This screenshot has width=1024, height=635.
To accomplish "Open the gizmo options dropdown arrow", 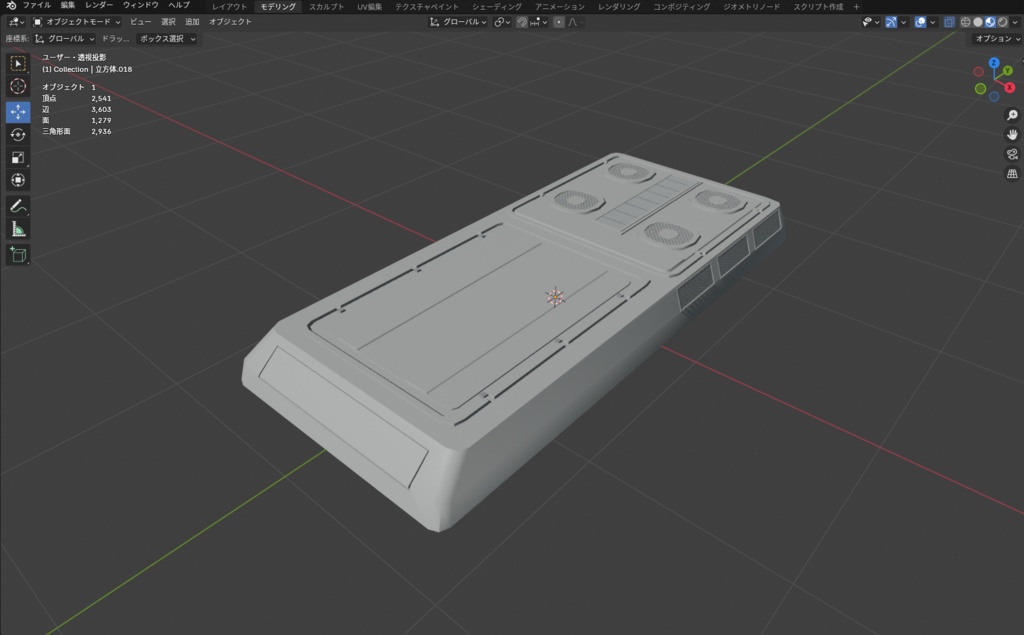I will point(904,22).
